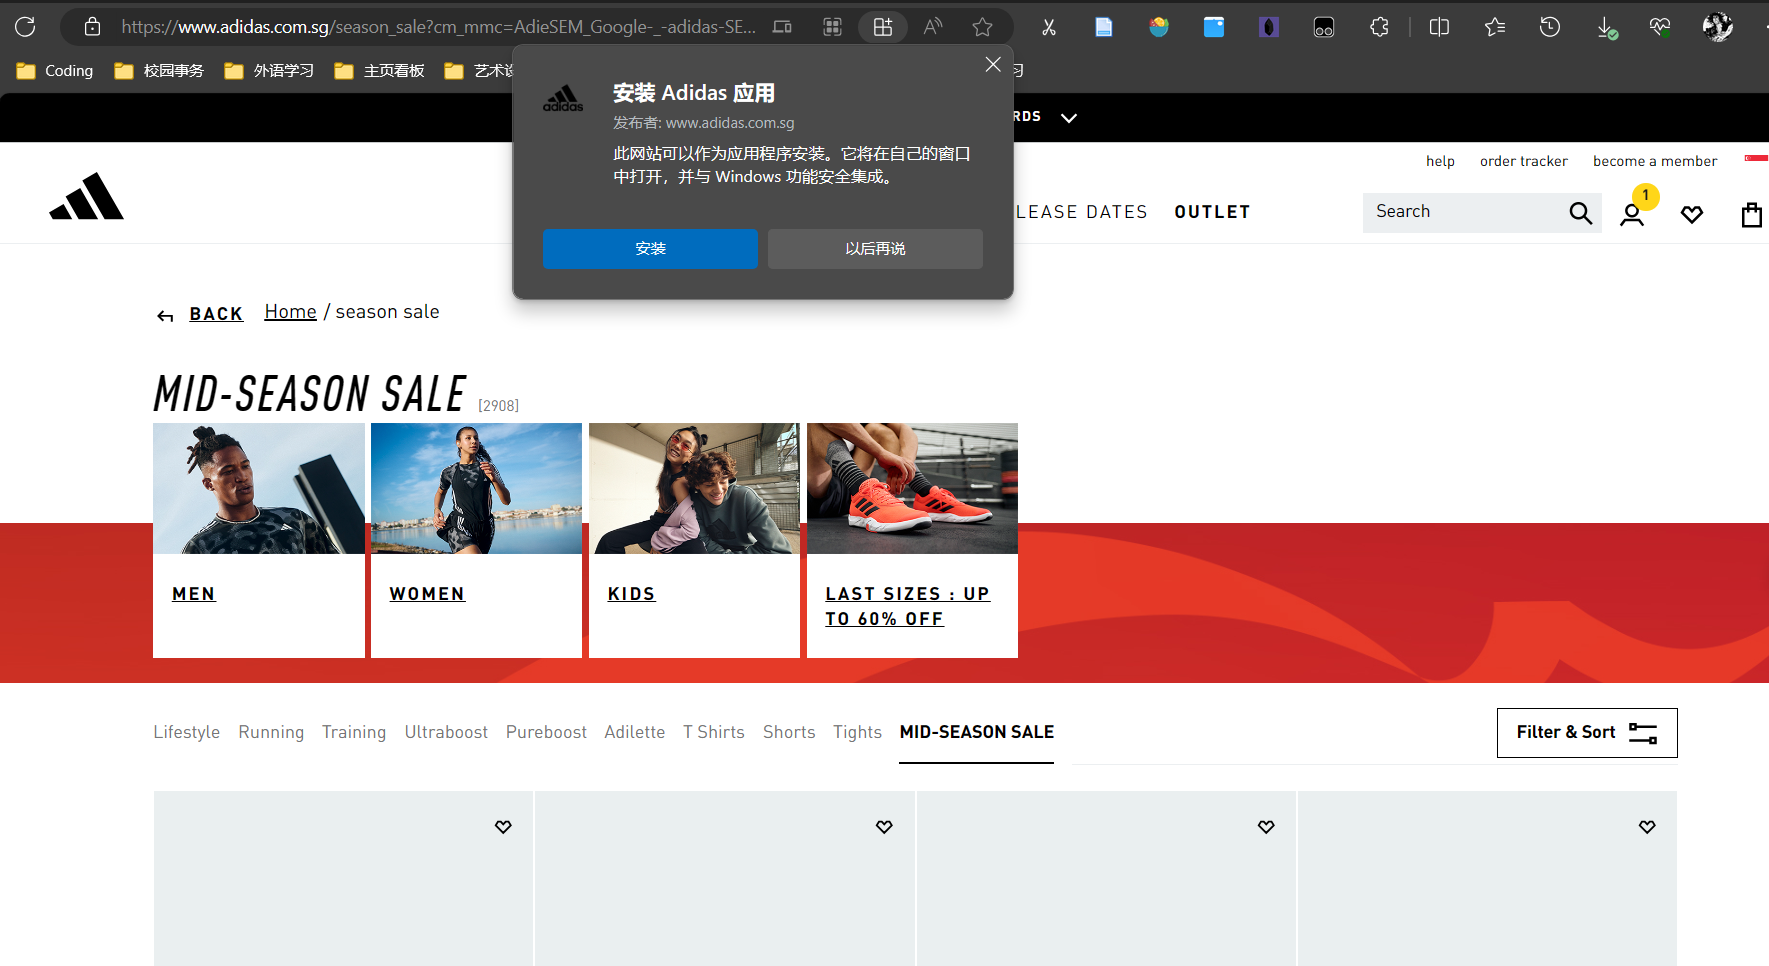Screen dimensions: 1769x966
Task: Open the shopping bag icon
Action: click(1751, 215)
